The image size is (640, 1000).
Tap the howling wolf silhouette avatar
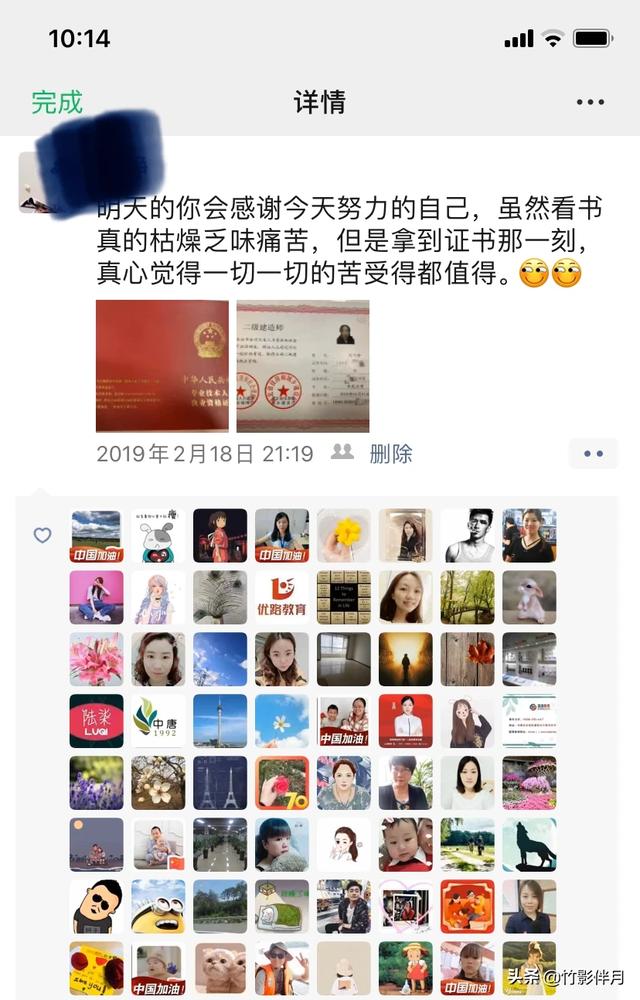tap(529, 844)
